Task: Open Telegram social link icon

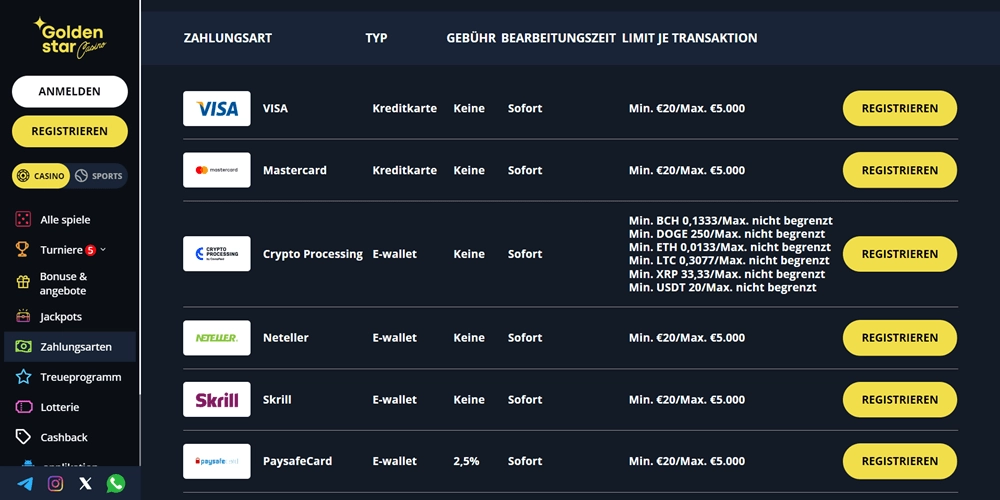Action: [x=25, y=484]
